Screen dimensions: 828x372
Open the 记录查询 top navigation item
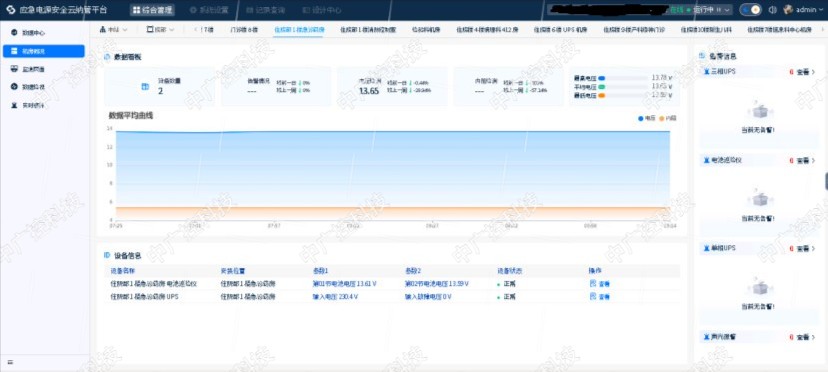266,10
